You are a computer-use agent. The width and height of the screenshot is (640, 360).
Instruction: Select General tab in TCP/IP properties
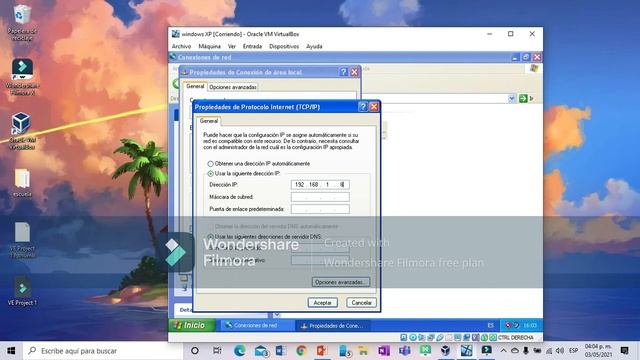(x=209, y=121)
